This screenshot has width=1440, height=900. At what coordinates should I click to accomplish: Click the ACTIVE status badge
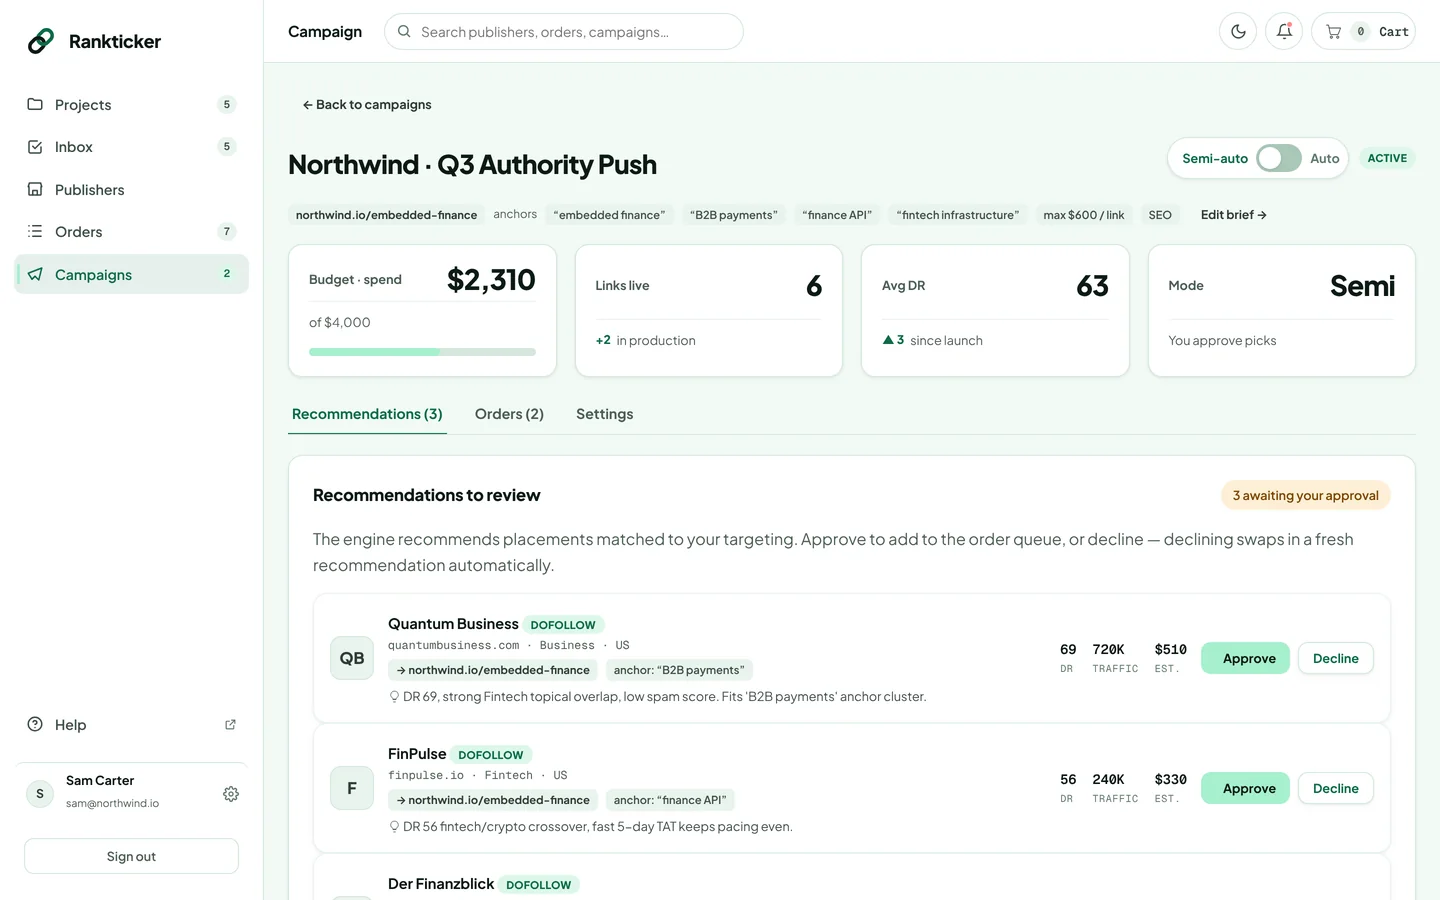[x=1387, y=158]
